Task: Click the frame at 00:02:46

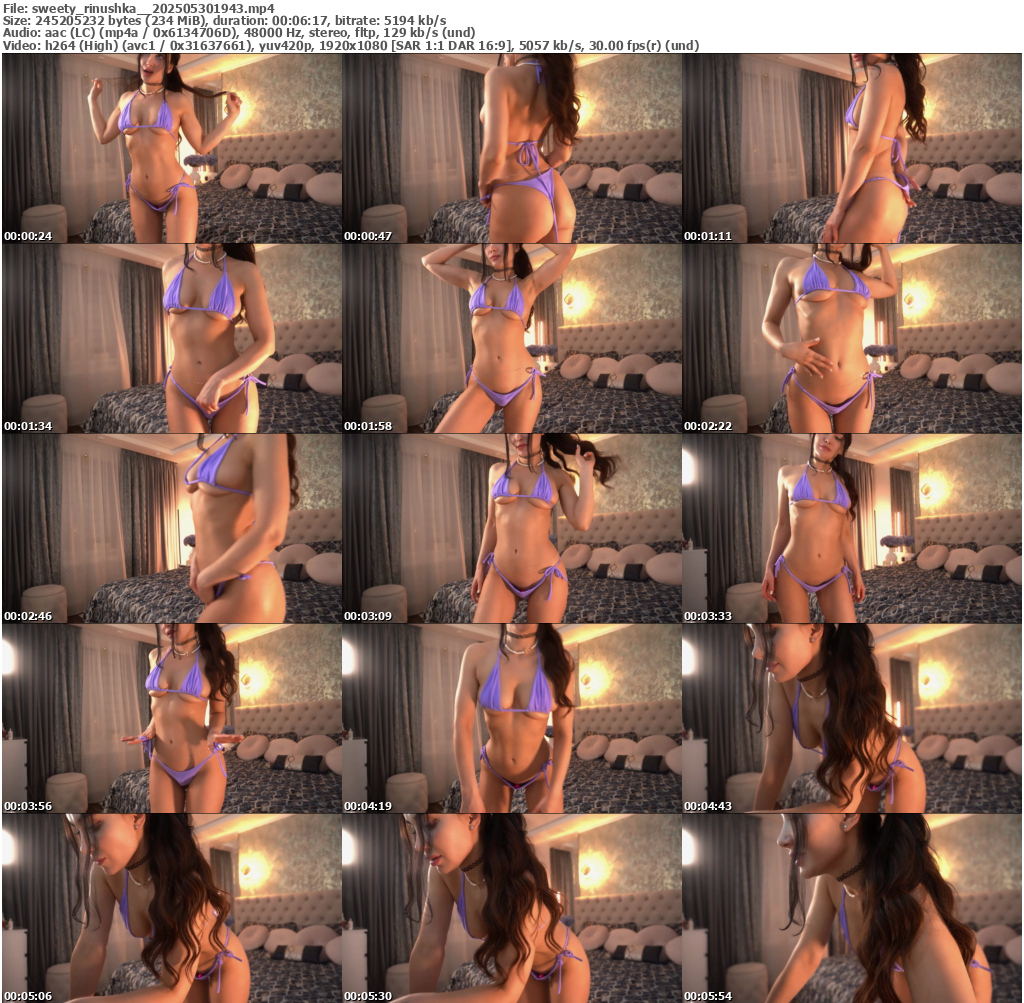Action: coord(172,528)
